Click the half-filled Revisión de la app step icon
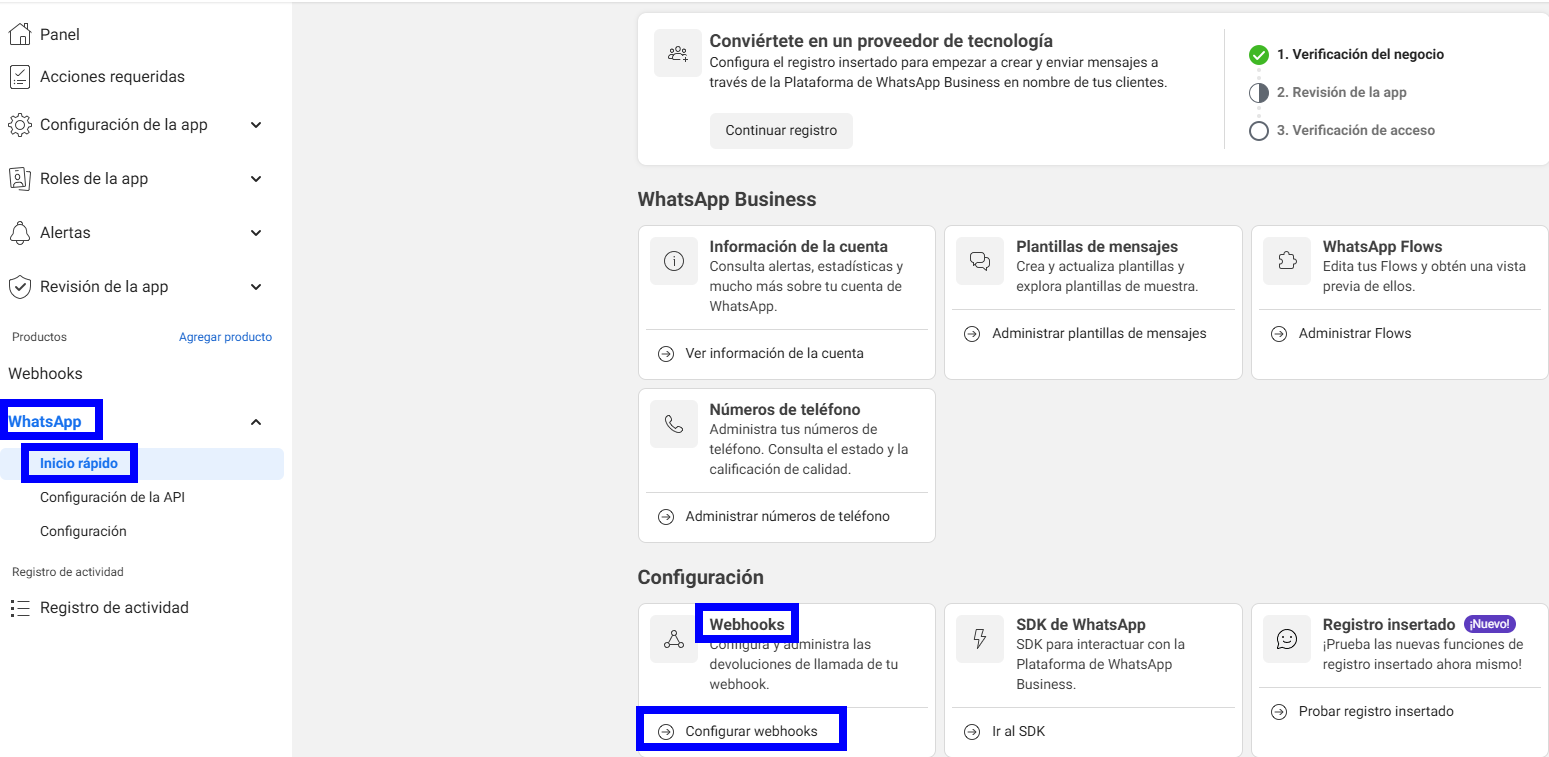1549x757 pixels. pyautogui.click(x=1259, y=93)
